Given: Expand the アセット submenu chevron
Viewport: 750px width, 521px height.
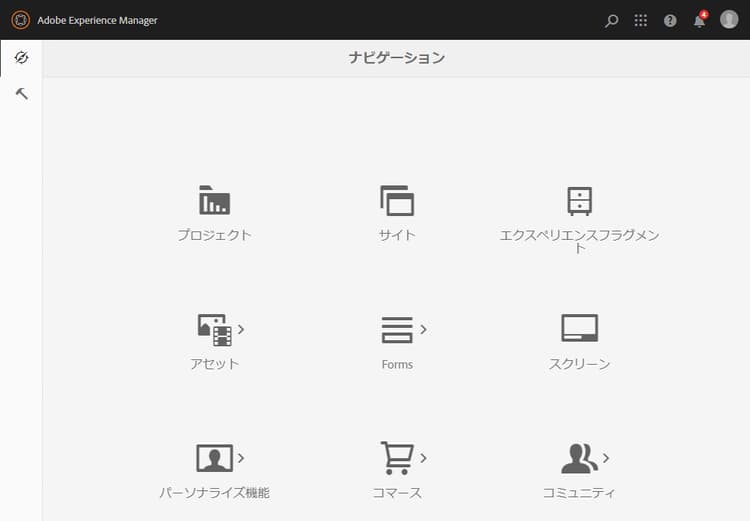Looking at the screenshot, I should (241, 330).
